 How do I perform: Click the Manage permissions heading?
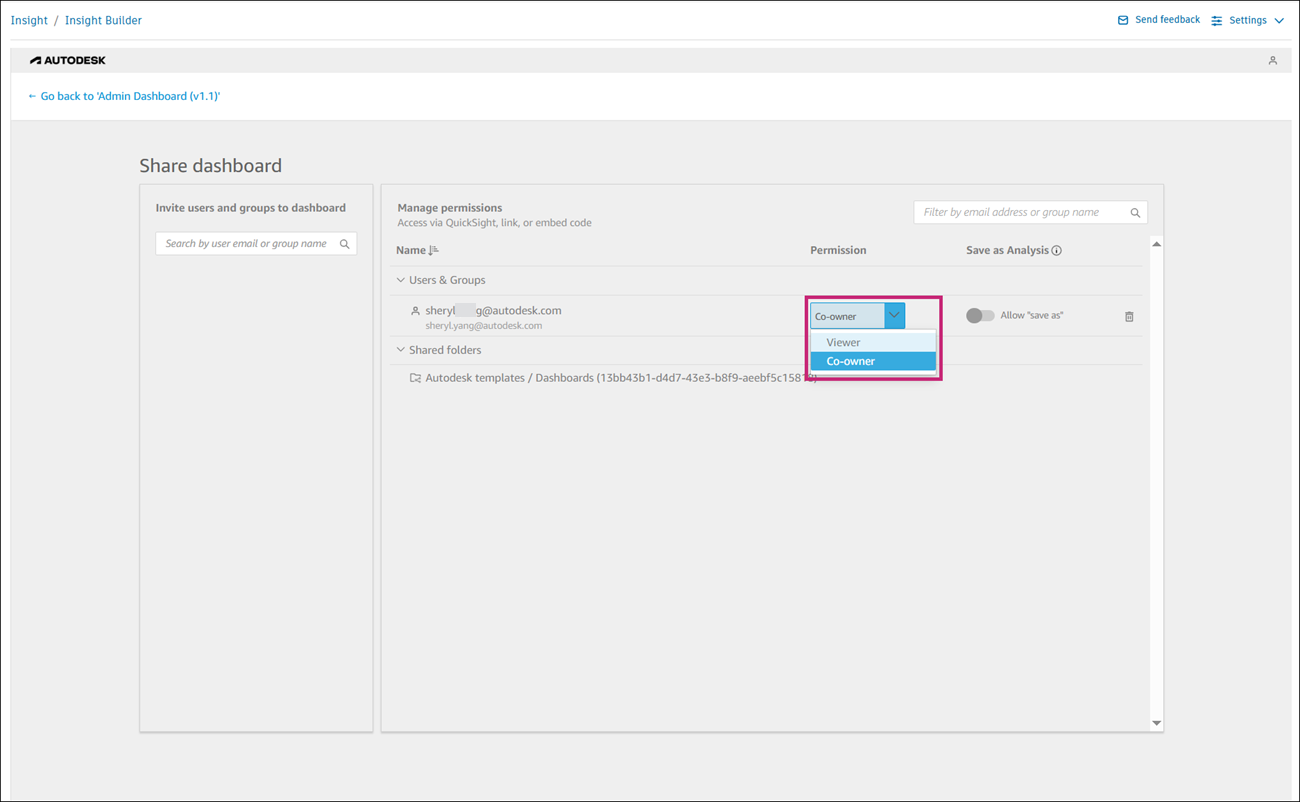[x=450, y=208]
